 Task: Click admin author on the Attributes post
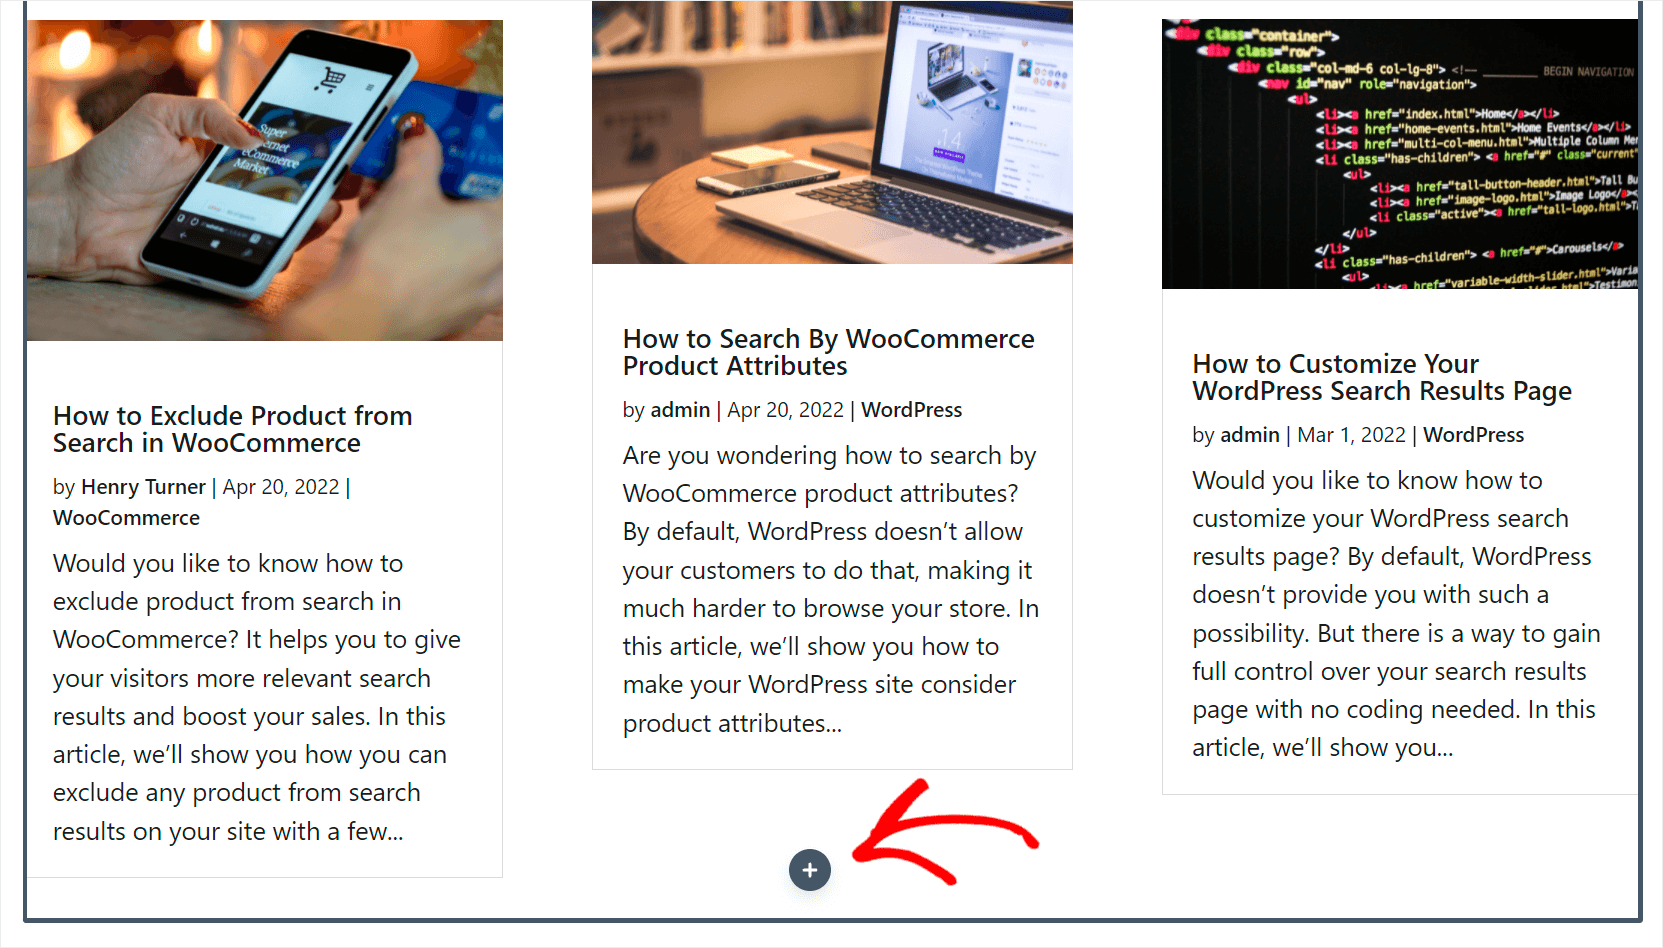(680, 410)
